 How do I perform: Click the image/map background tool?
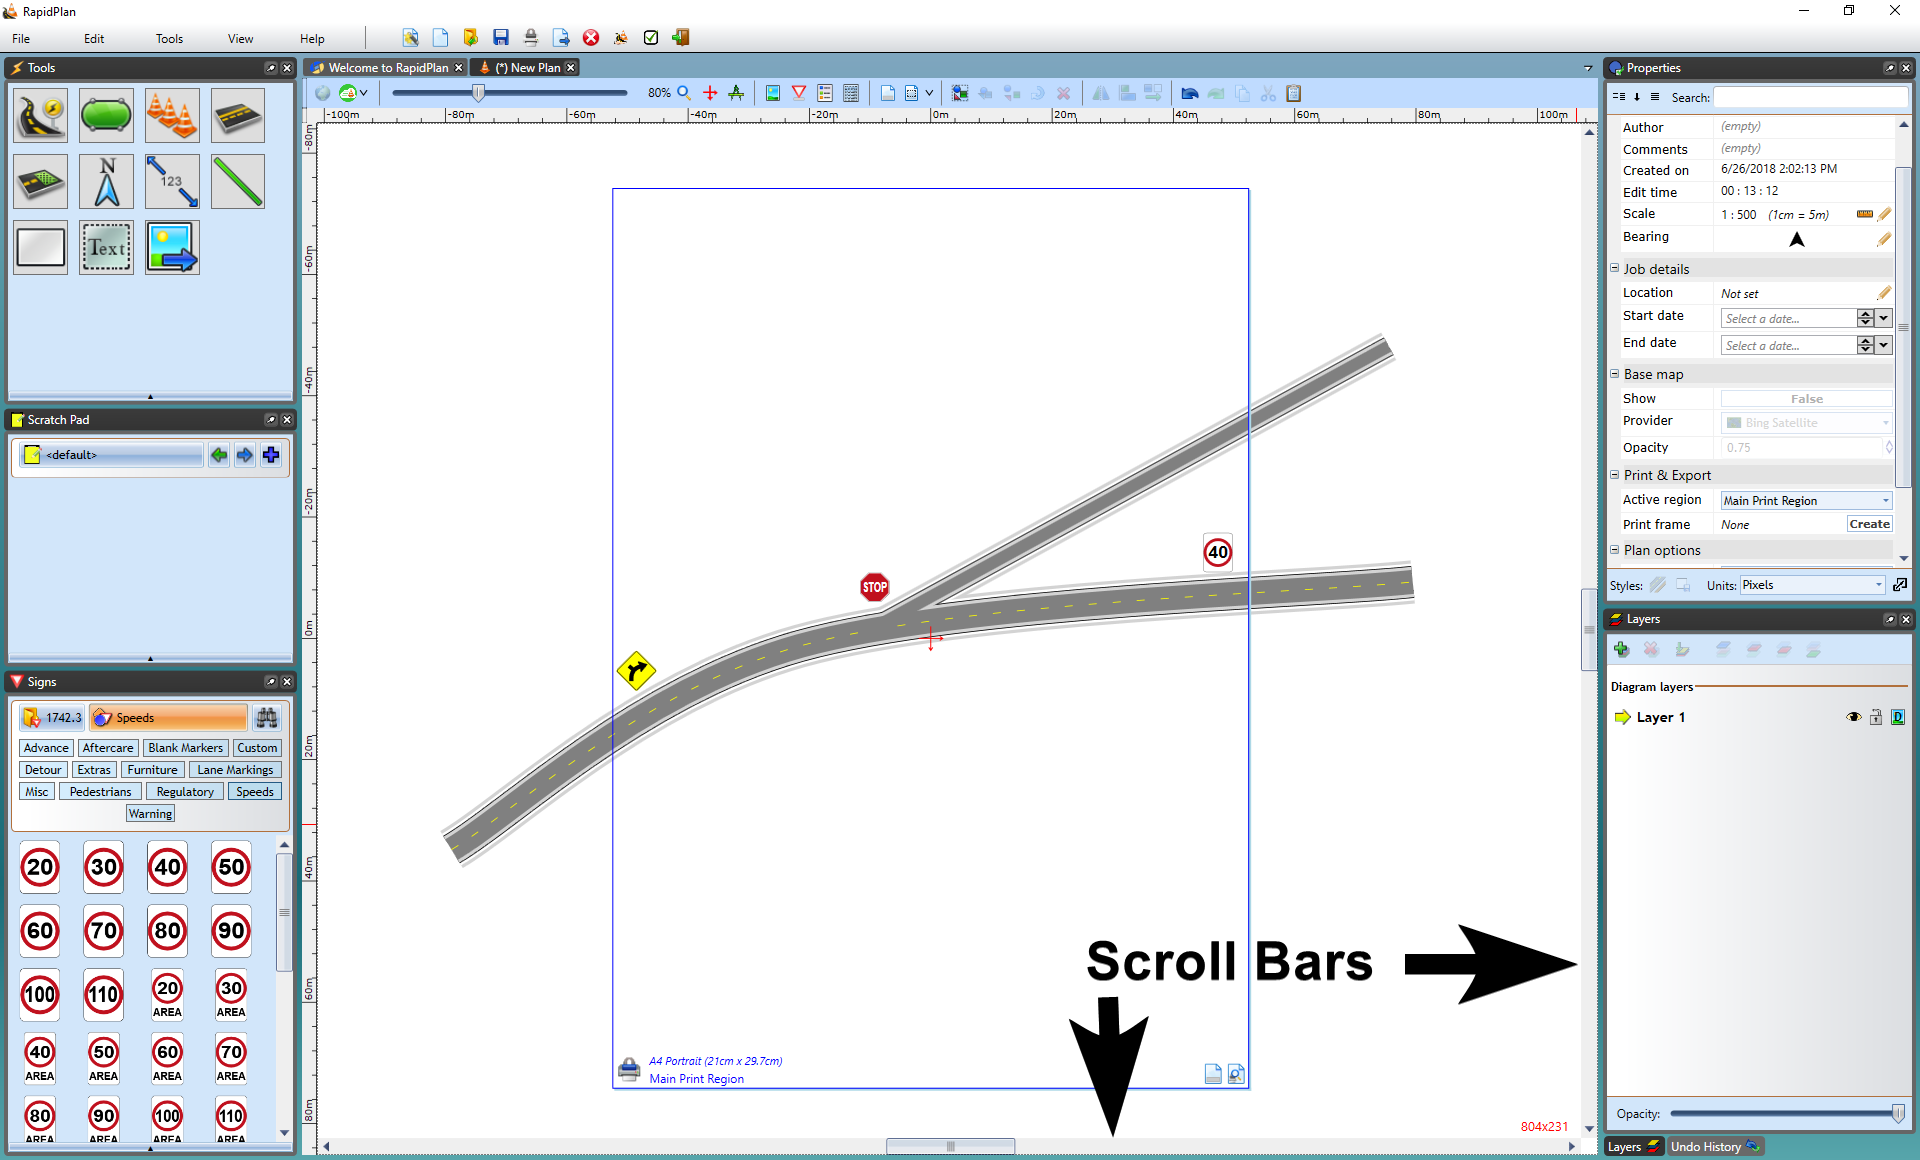click(170, 247)
